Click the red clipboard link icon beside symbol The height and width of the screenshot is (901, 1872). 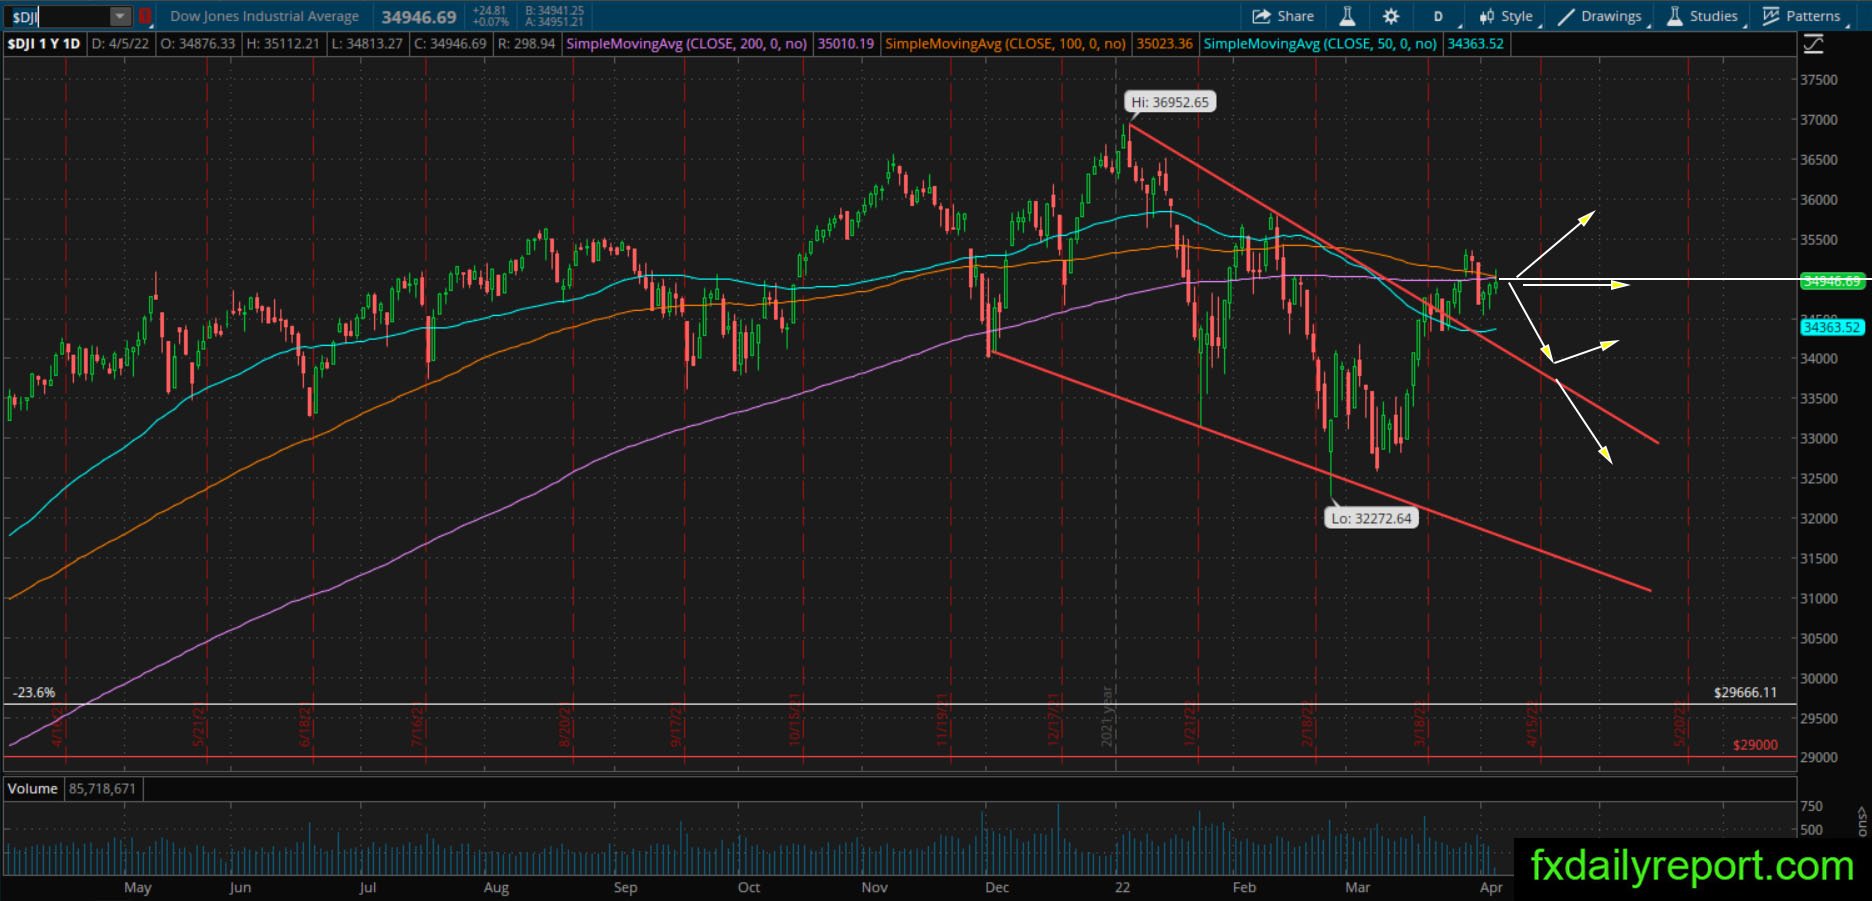[x=145, y=16]
